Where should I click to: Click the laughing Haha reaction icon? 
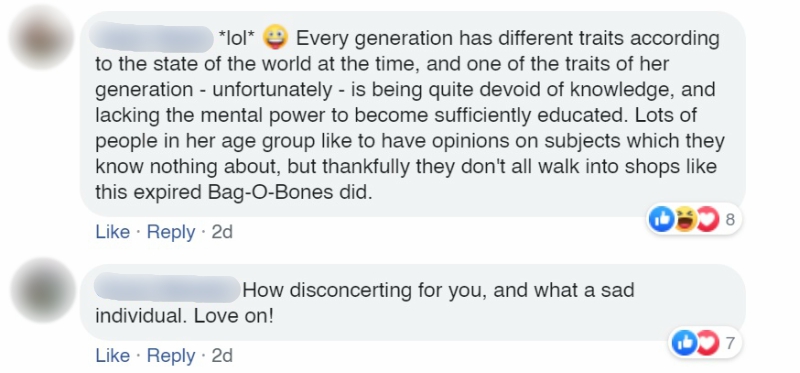pyautogui.click(x=685, y=219)
